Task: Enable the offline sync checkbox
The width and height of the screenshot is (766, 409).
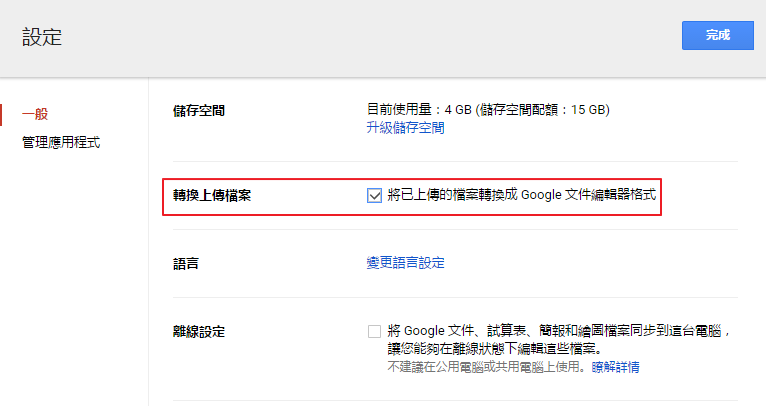Action: pos(374,331)
